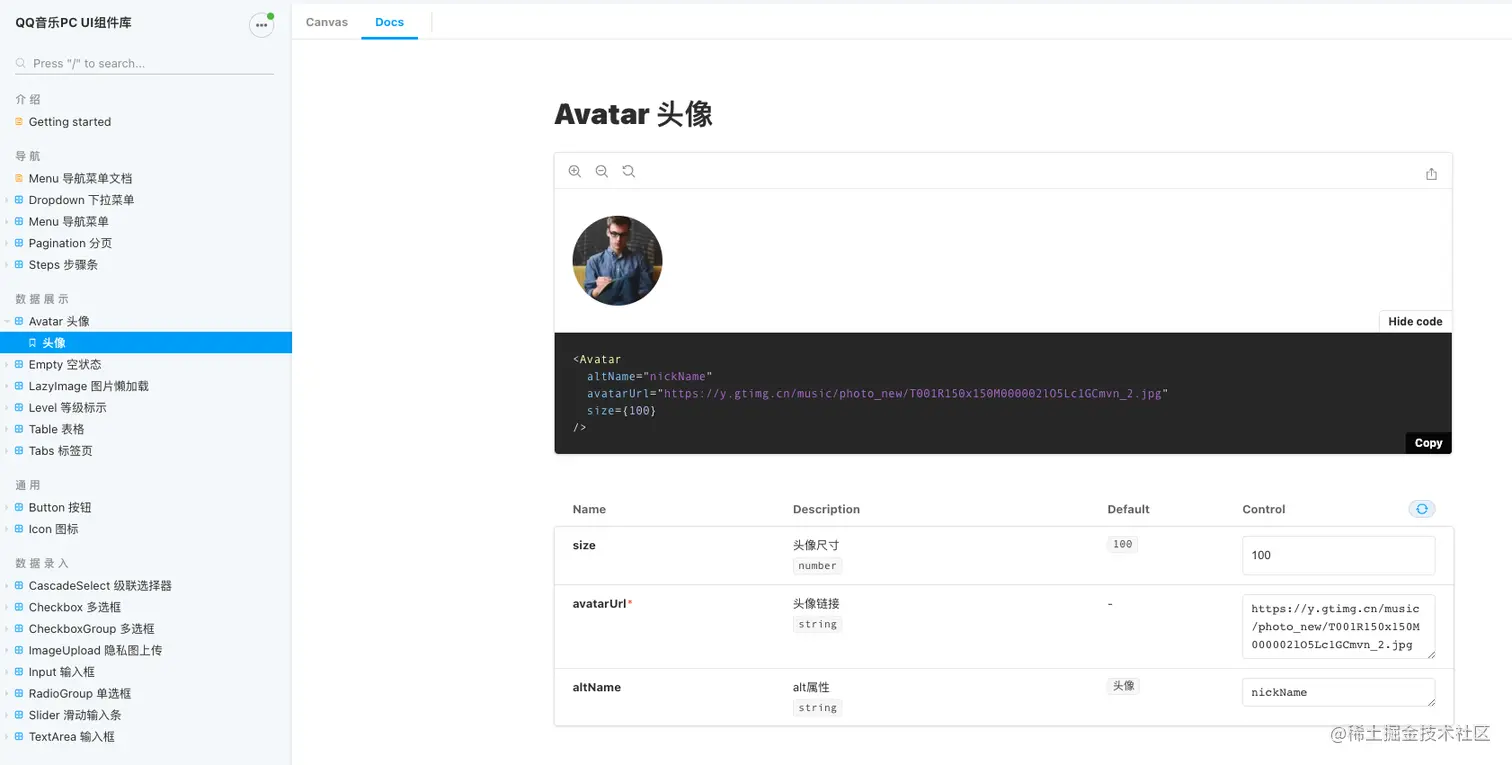This screenshot has width=1512, height=765.
Task: Open CascadeSelect 级联选择器 component
Action: (x=100, y=586)
